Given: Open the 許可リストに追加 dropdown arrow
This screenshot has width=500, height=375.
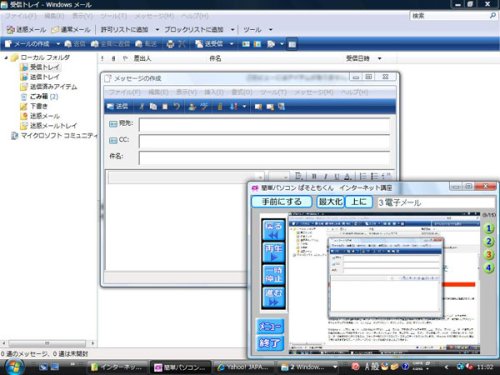Looking at the screenshot, I should (x=157, y=30).
